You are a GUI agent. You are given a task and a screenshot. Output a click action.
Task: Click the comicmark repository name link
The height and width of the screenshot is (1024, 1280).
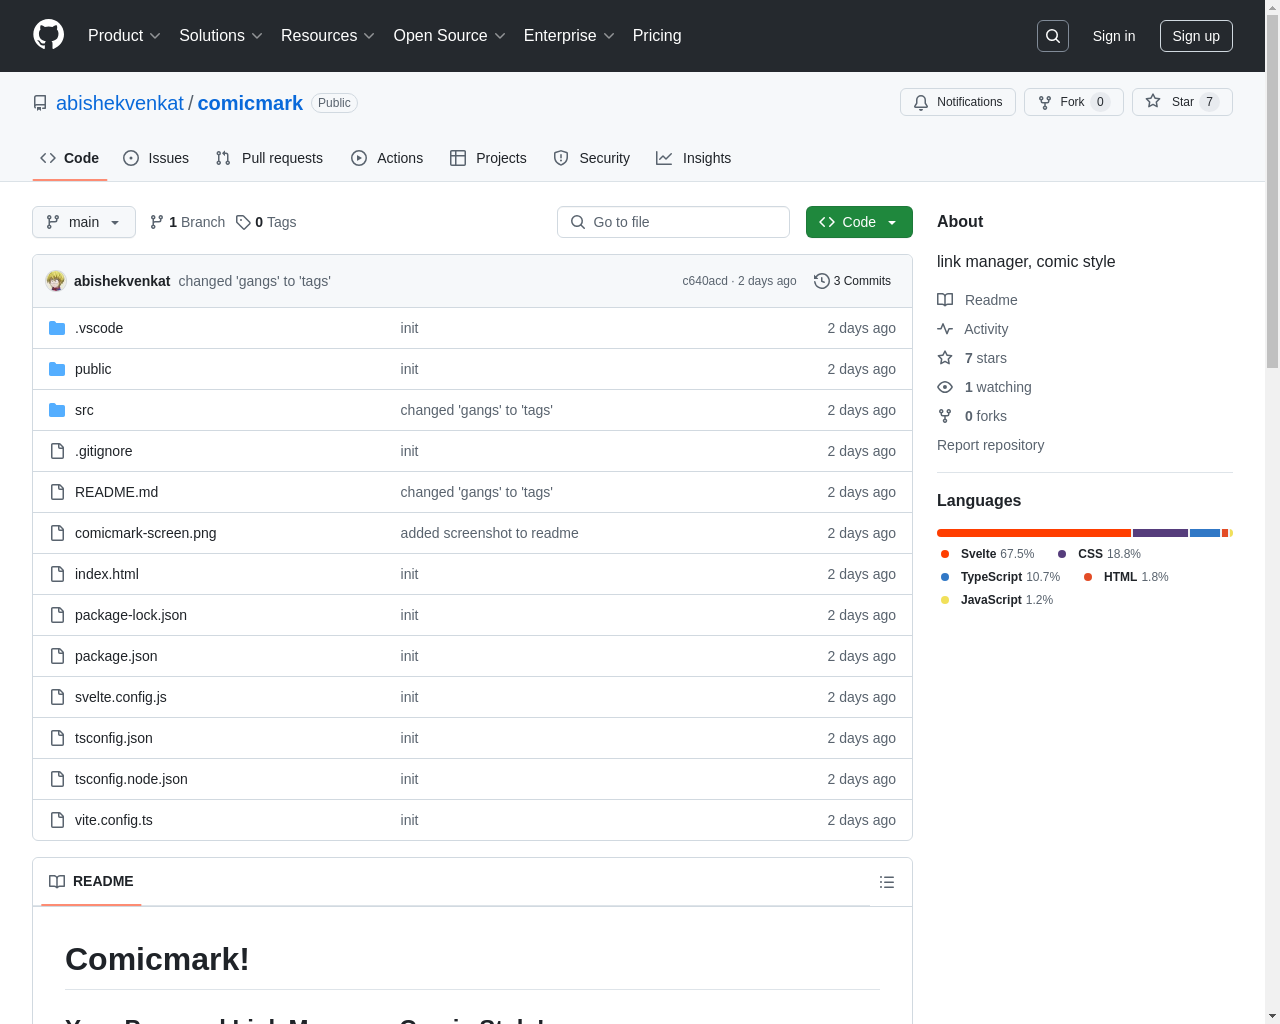click(250, 103)
